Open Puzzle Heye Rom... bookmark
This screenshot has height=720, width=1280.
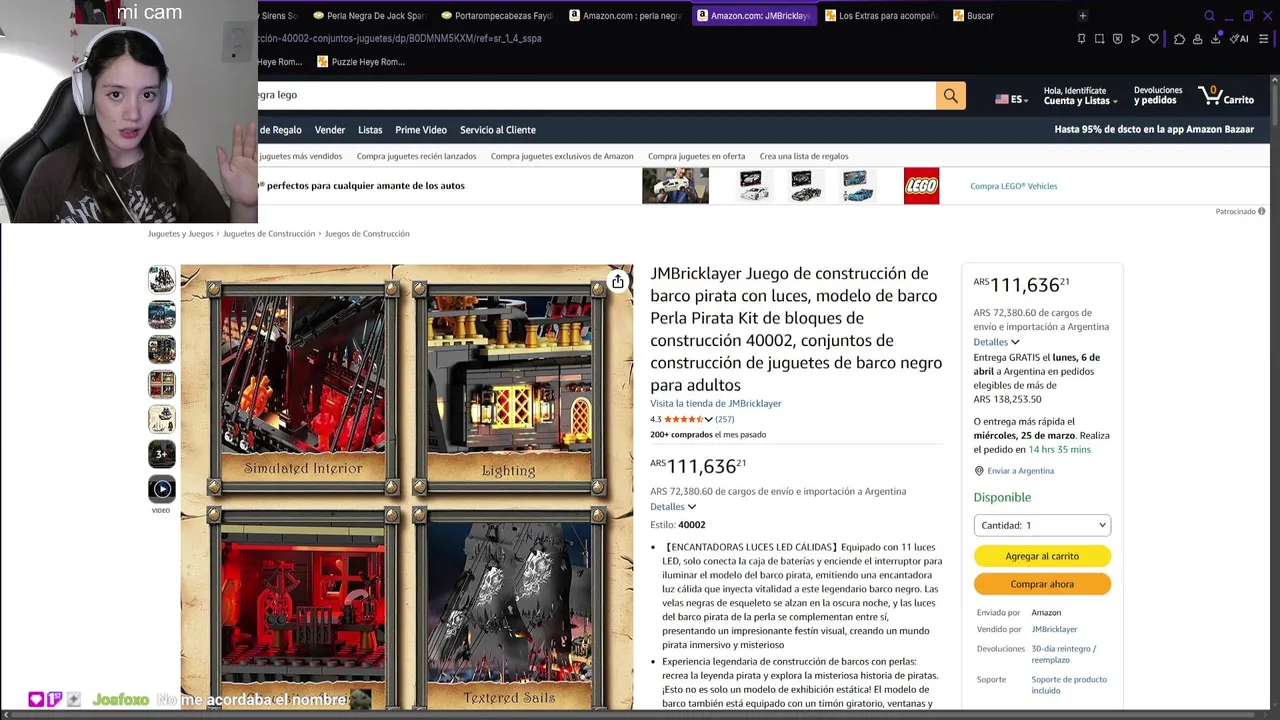tap(361, 62)
